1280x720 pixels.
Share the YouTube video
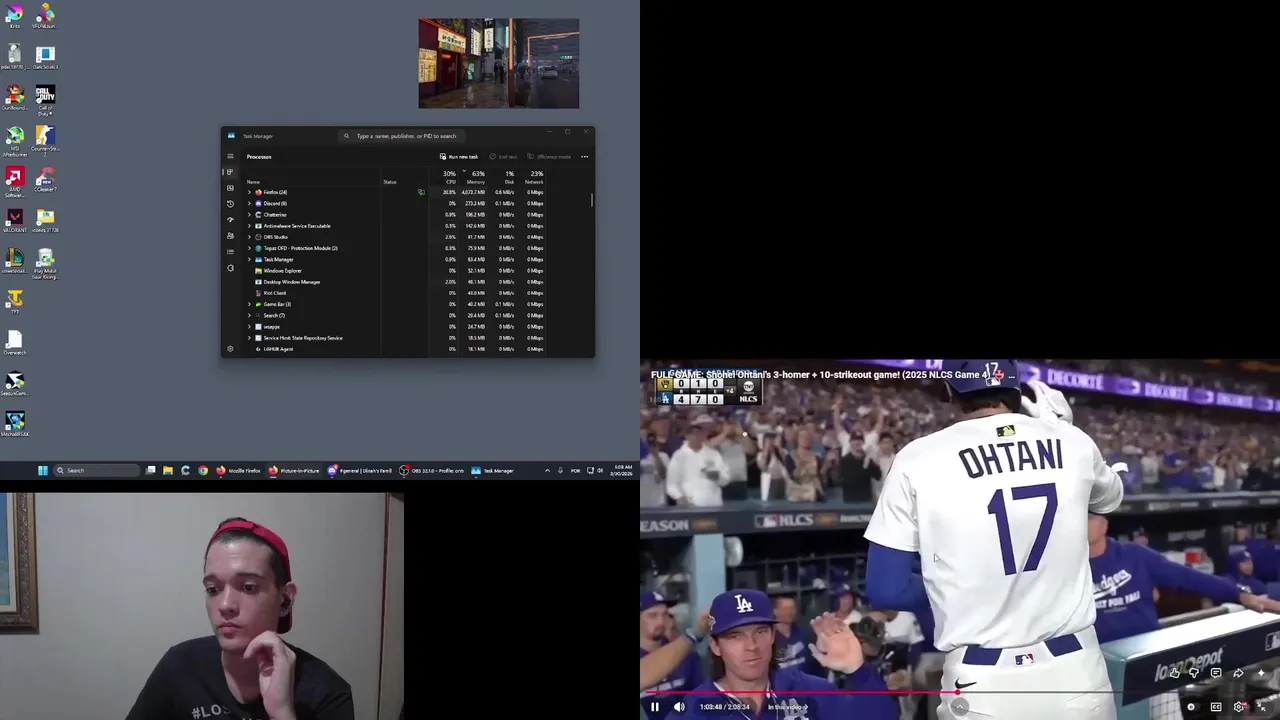[1238, 673]
